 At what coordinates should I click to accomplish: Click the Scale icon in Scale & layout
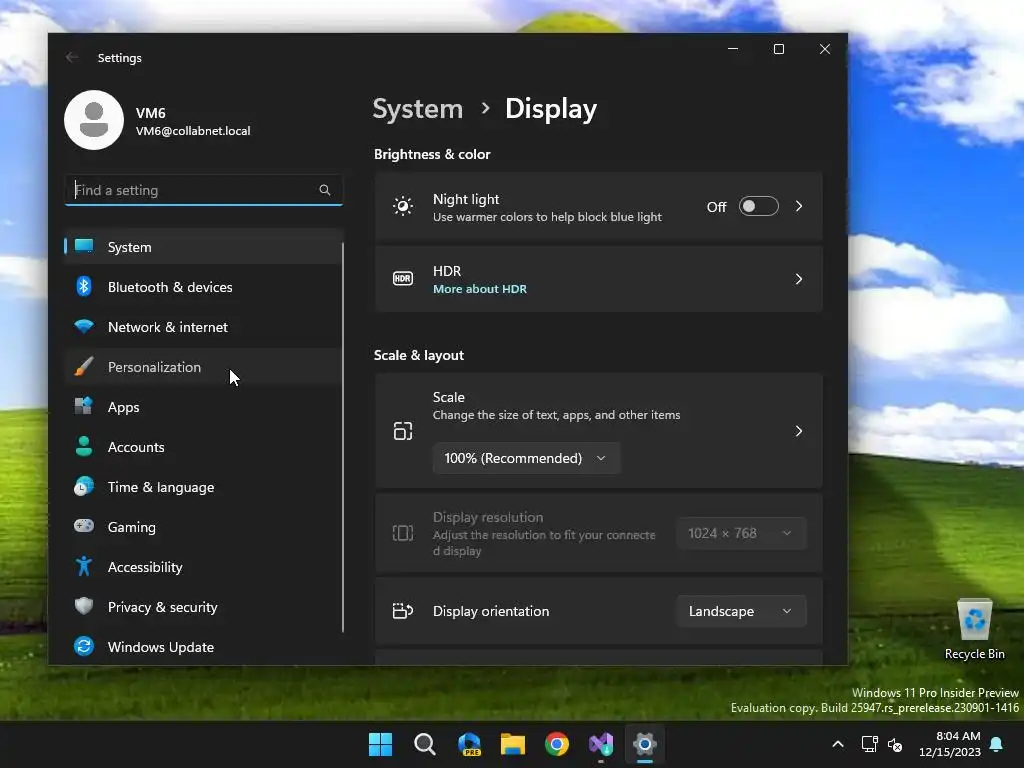tap(403, 431)
